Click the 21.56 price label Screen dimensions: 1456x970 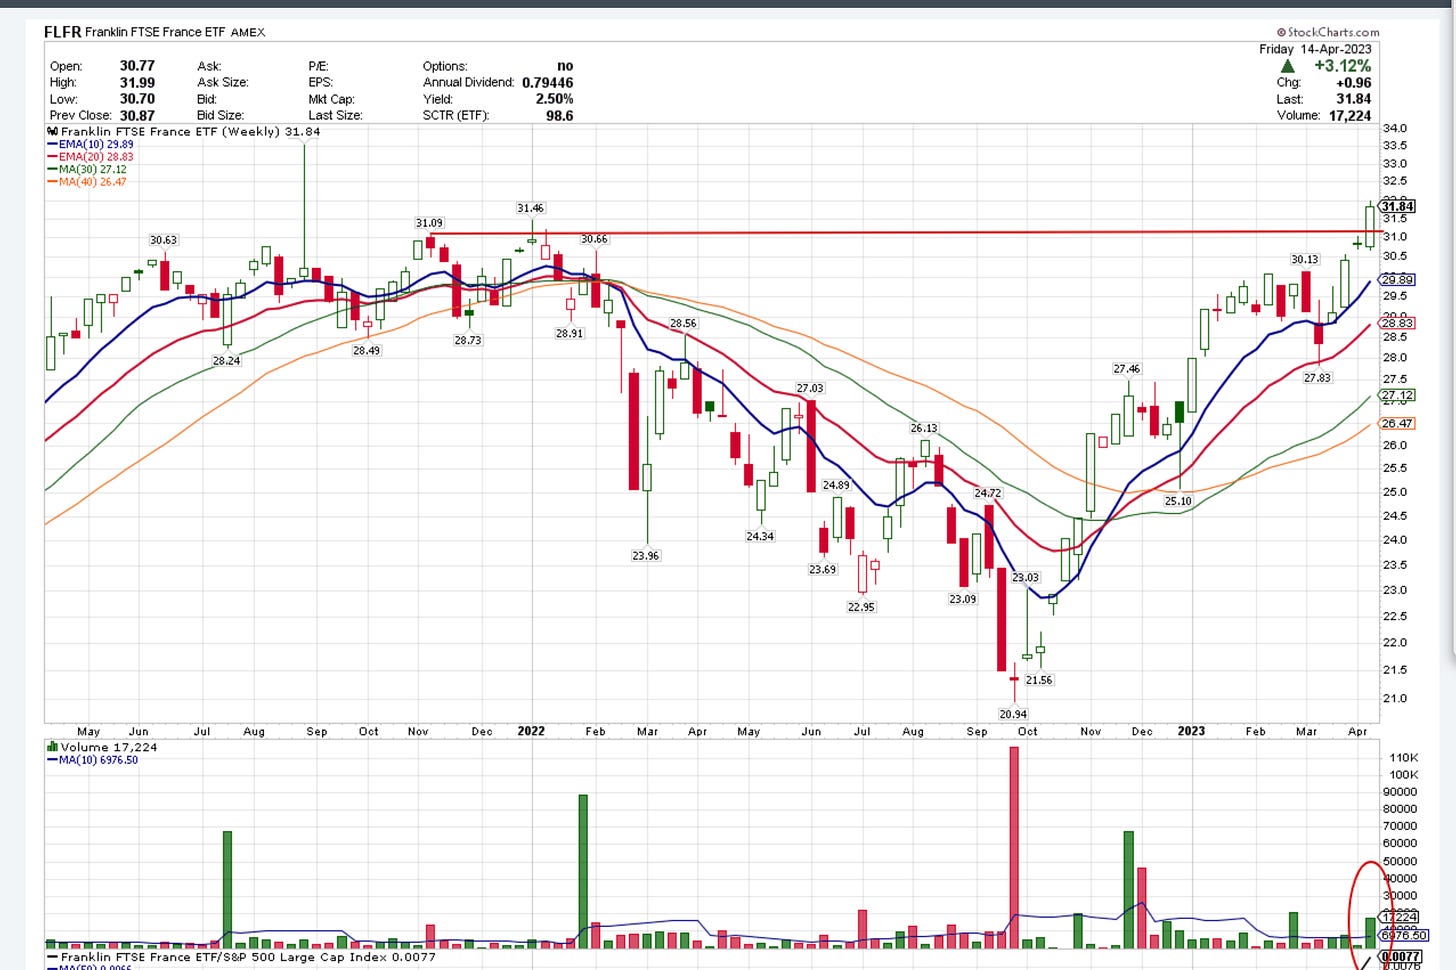pos(1039,680)
